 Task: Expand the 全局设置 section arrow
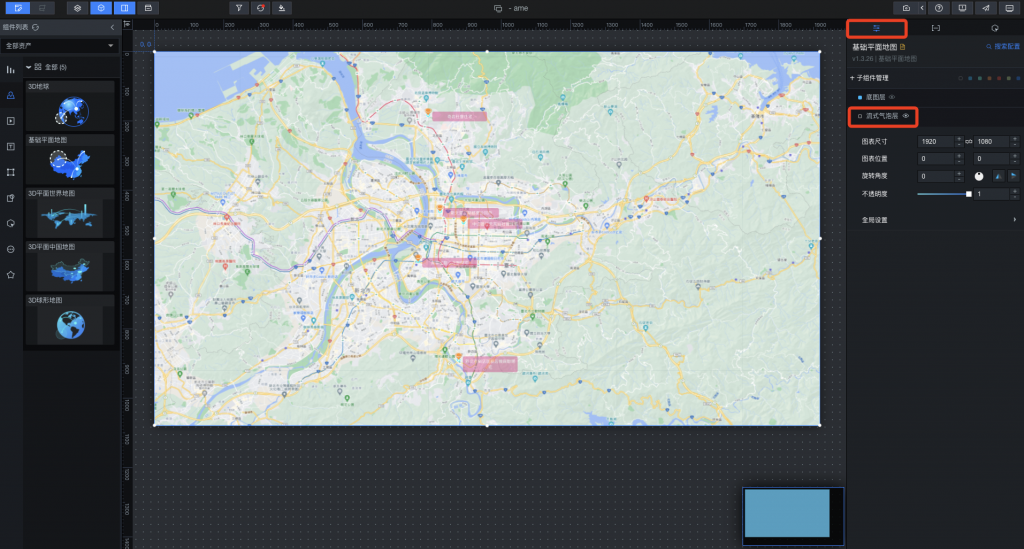1014,220
